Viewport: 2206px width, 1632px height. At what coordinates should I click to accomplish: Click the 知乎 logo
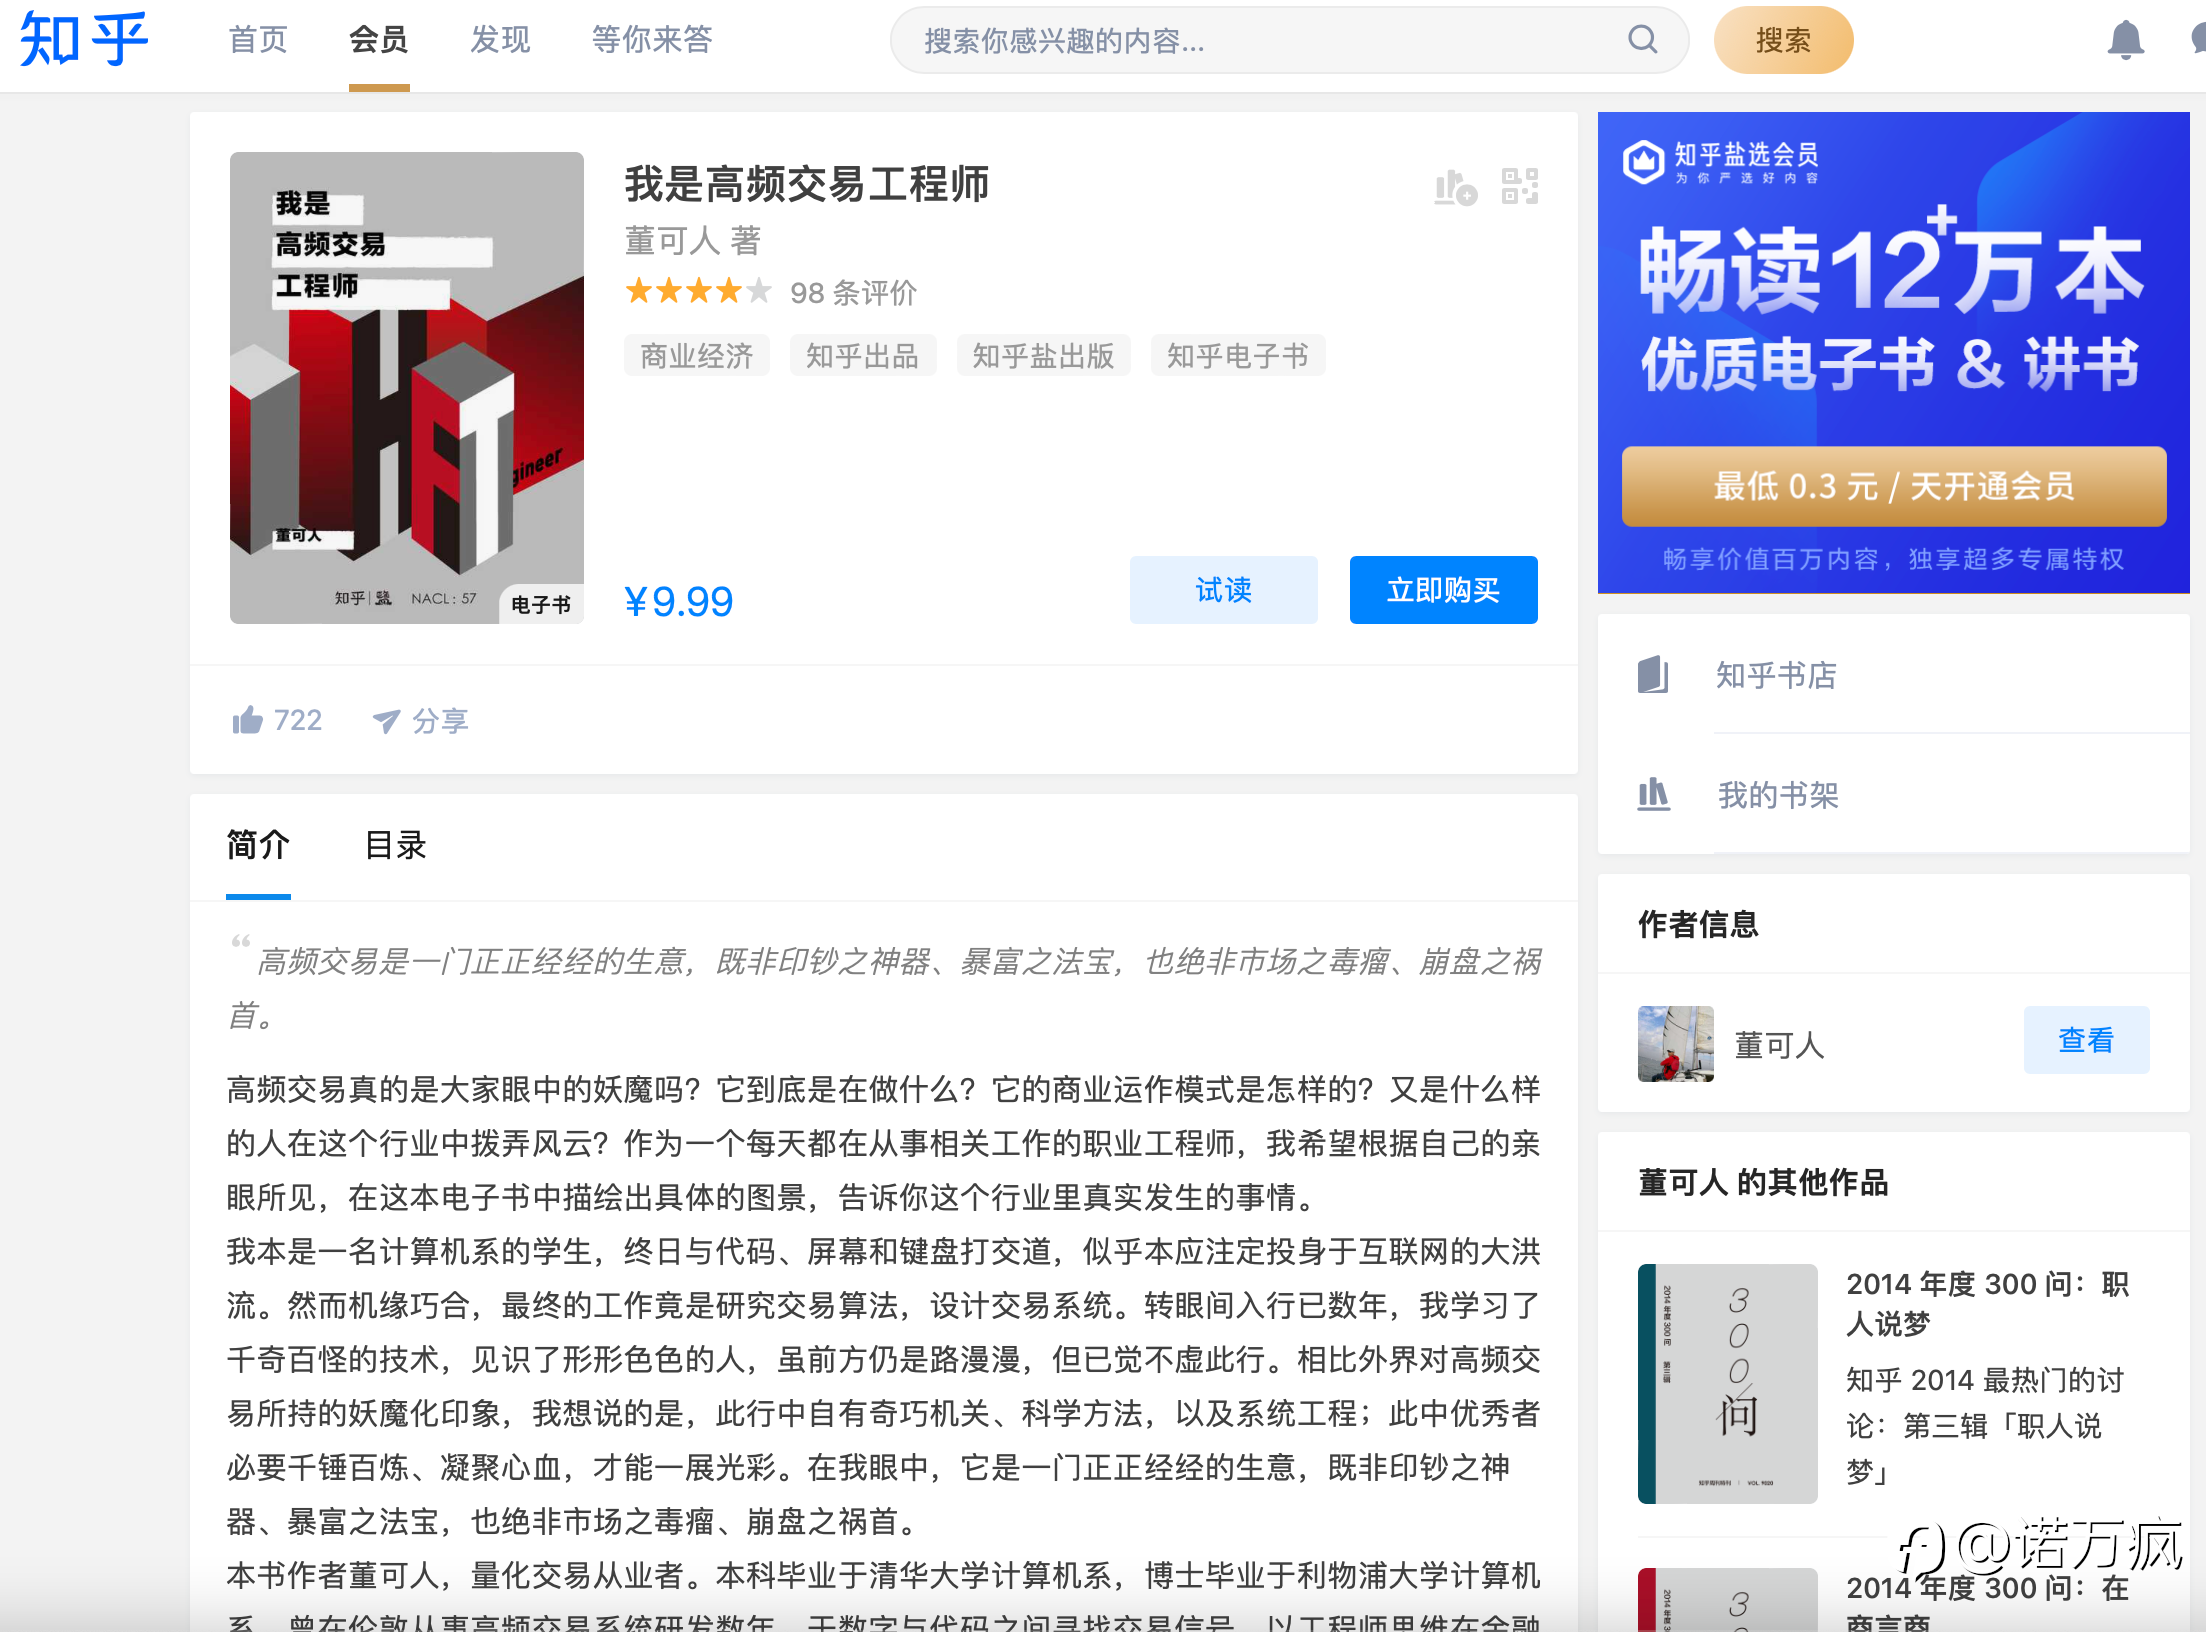pyautogui.click(x=84, y=40)
